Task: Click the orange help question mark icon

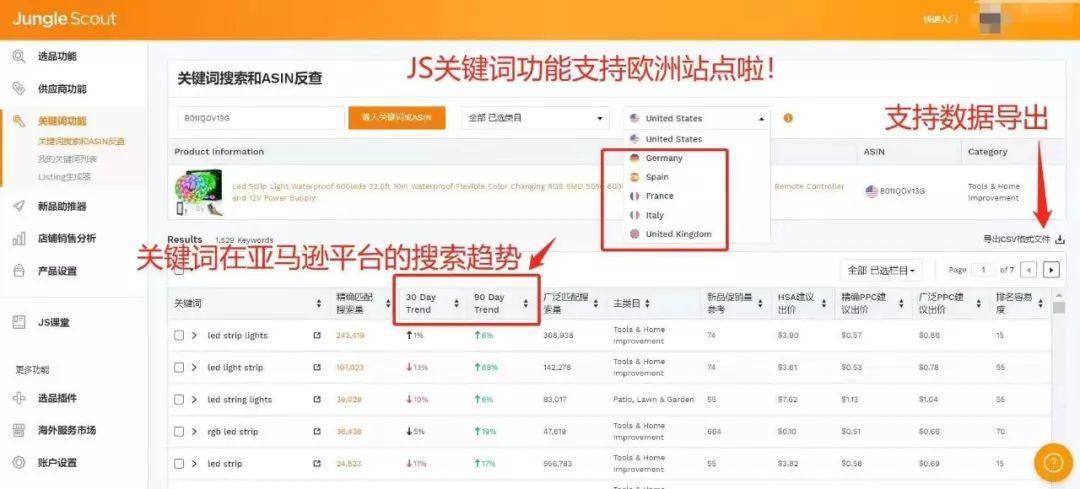Action: point(1053,463)
